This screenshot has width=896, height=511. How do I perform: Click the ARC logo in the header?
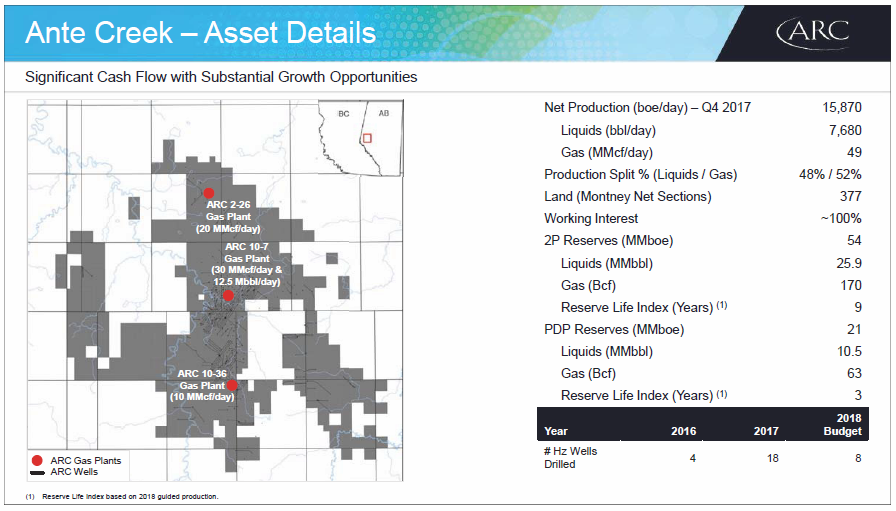(x=813, y=33)
